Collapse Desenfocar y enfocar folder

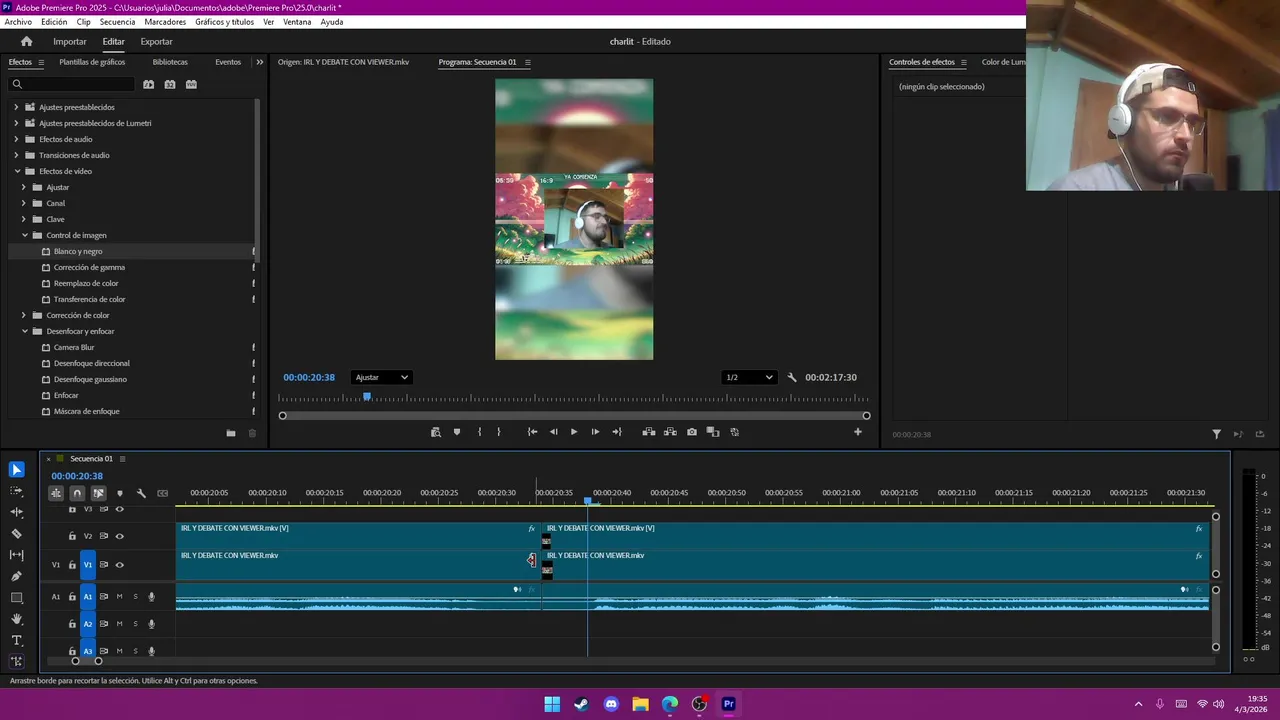[24, 331]
